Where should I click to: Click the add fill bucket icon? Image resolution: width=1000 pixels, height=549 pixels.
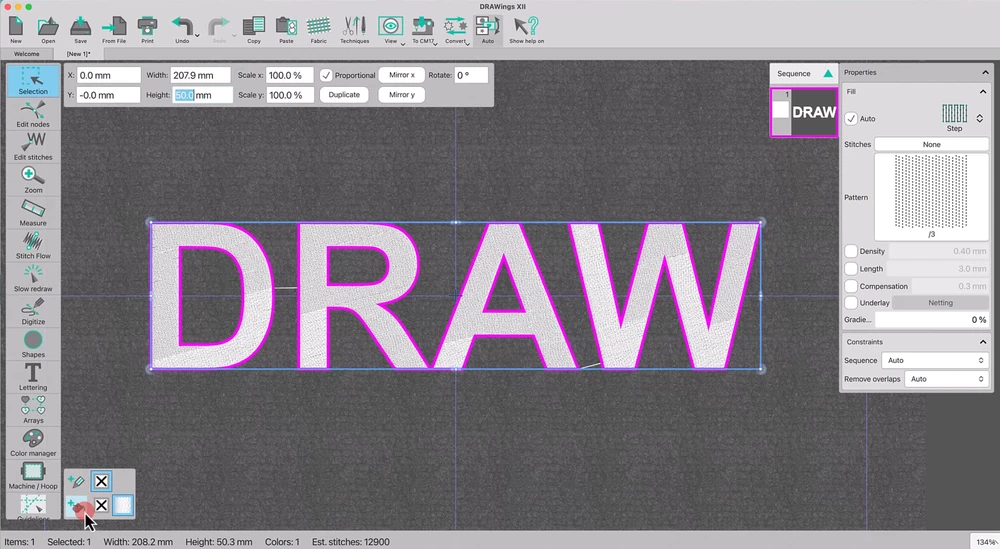click(77, 506)
